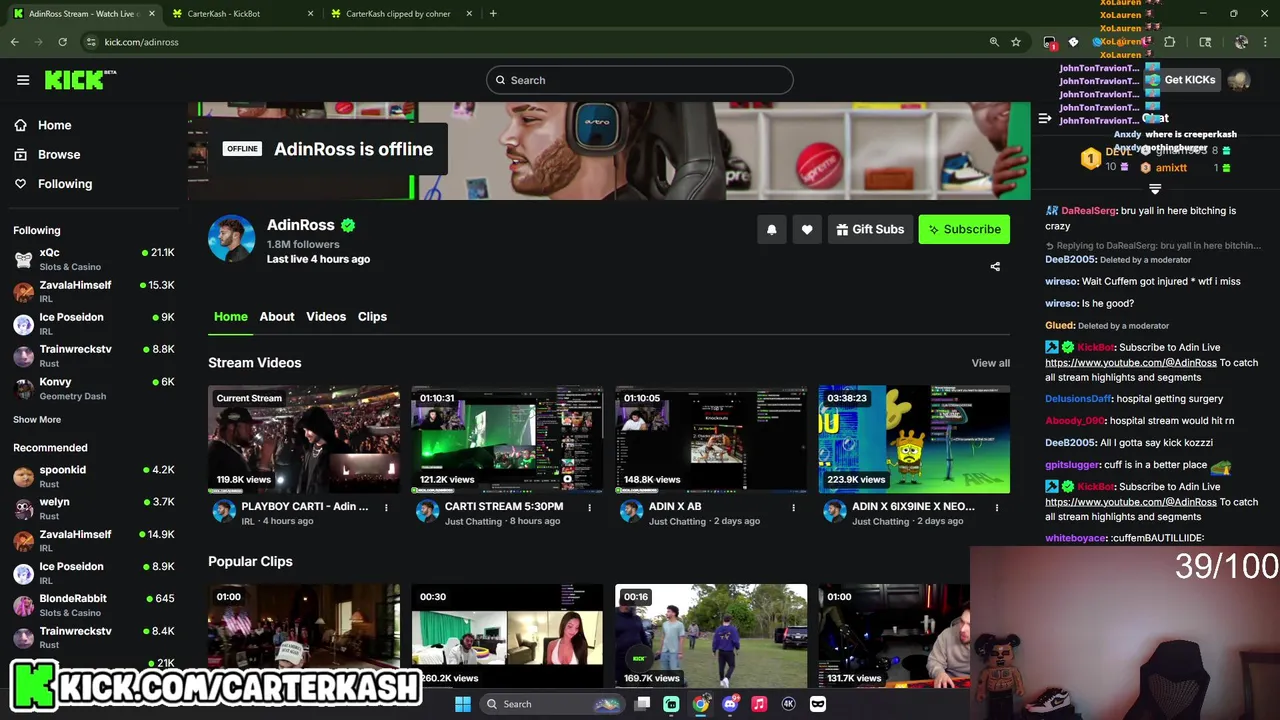Open ADIN X 6IX9INE video thumbnail
The width and height of the screenshot is (1280, 720).
pos(914,439)
